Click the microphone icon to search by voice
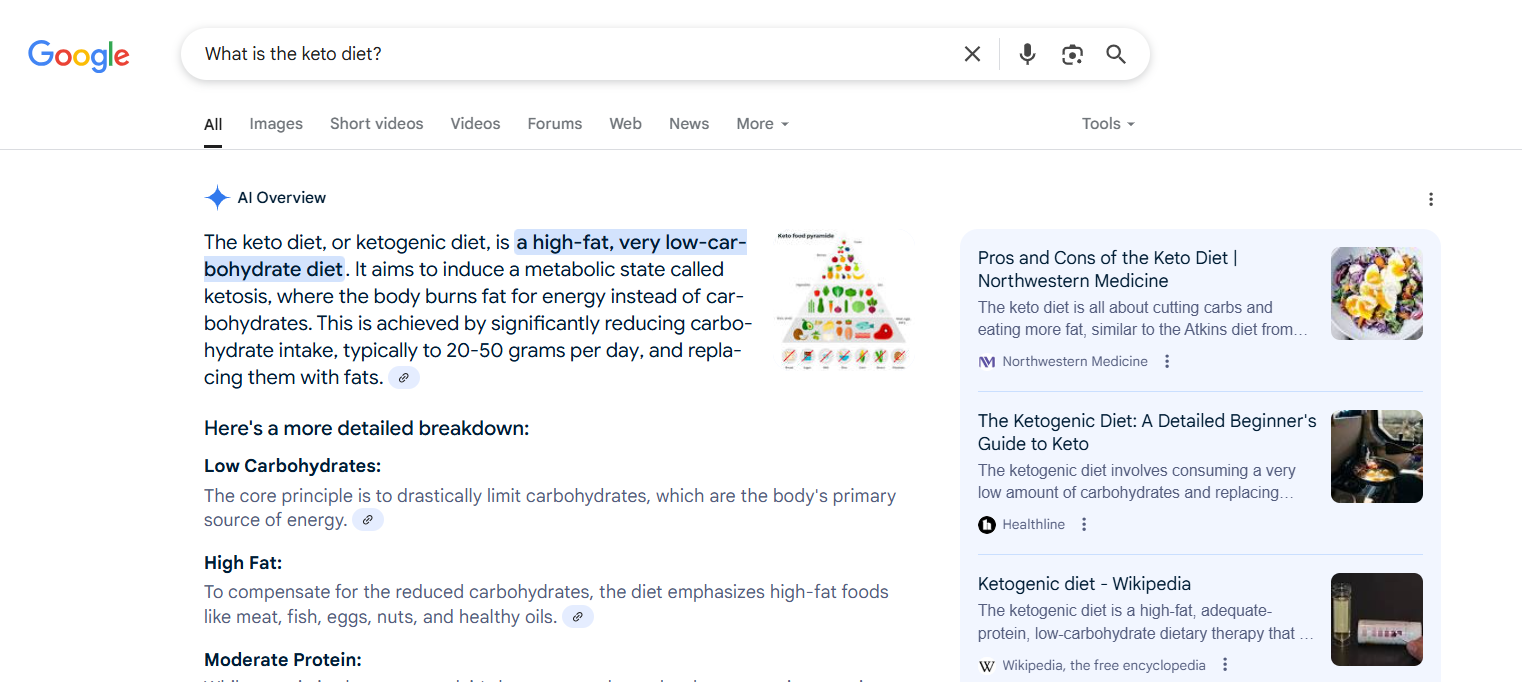Screen dimensions: 1522x682 pos(1027,53)
